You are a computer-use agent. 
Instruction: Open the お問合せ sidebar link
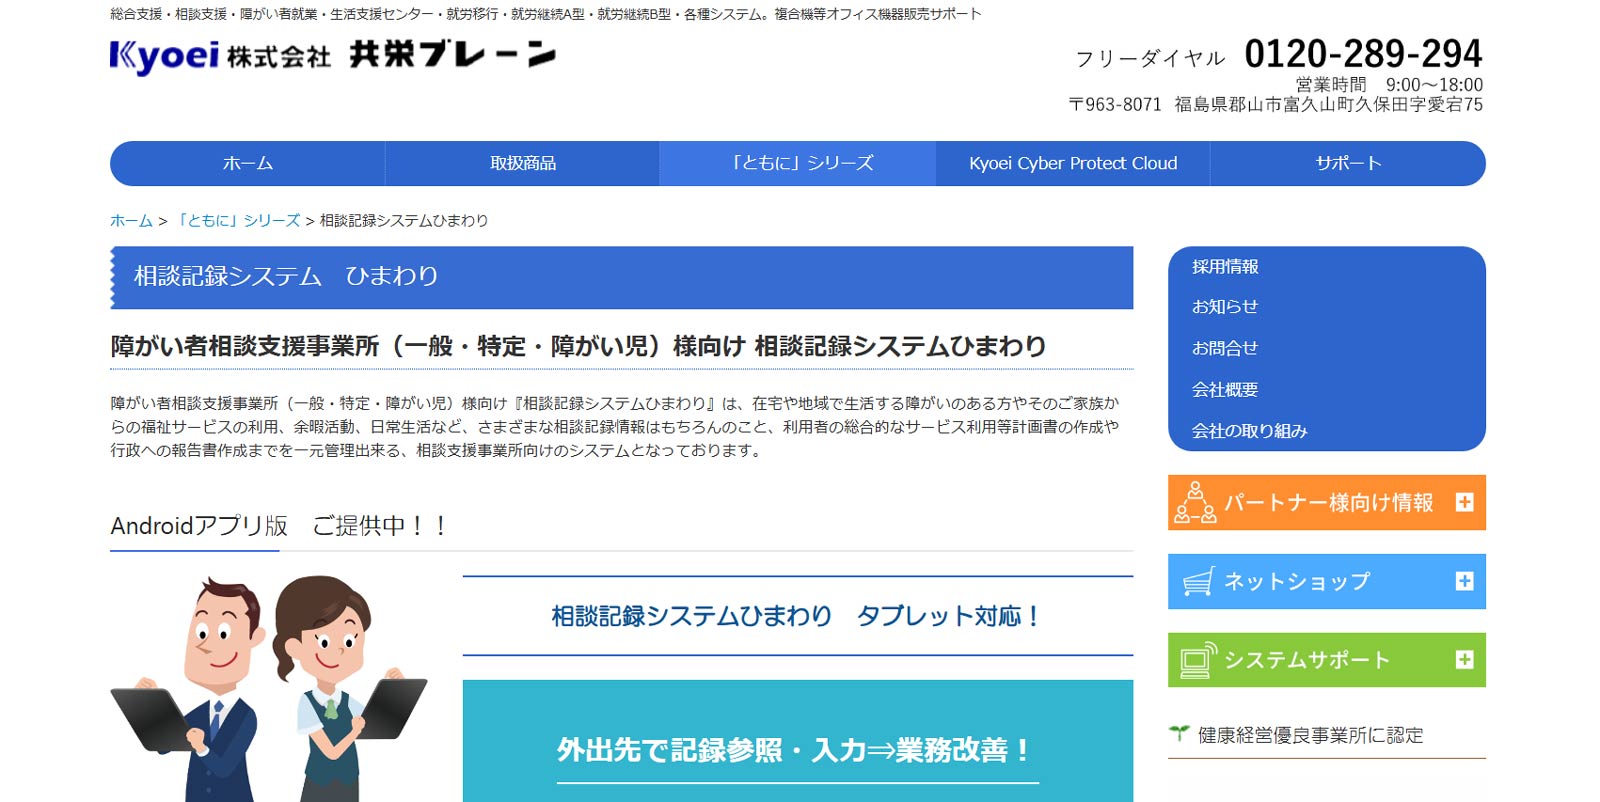1225,348
